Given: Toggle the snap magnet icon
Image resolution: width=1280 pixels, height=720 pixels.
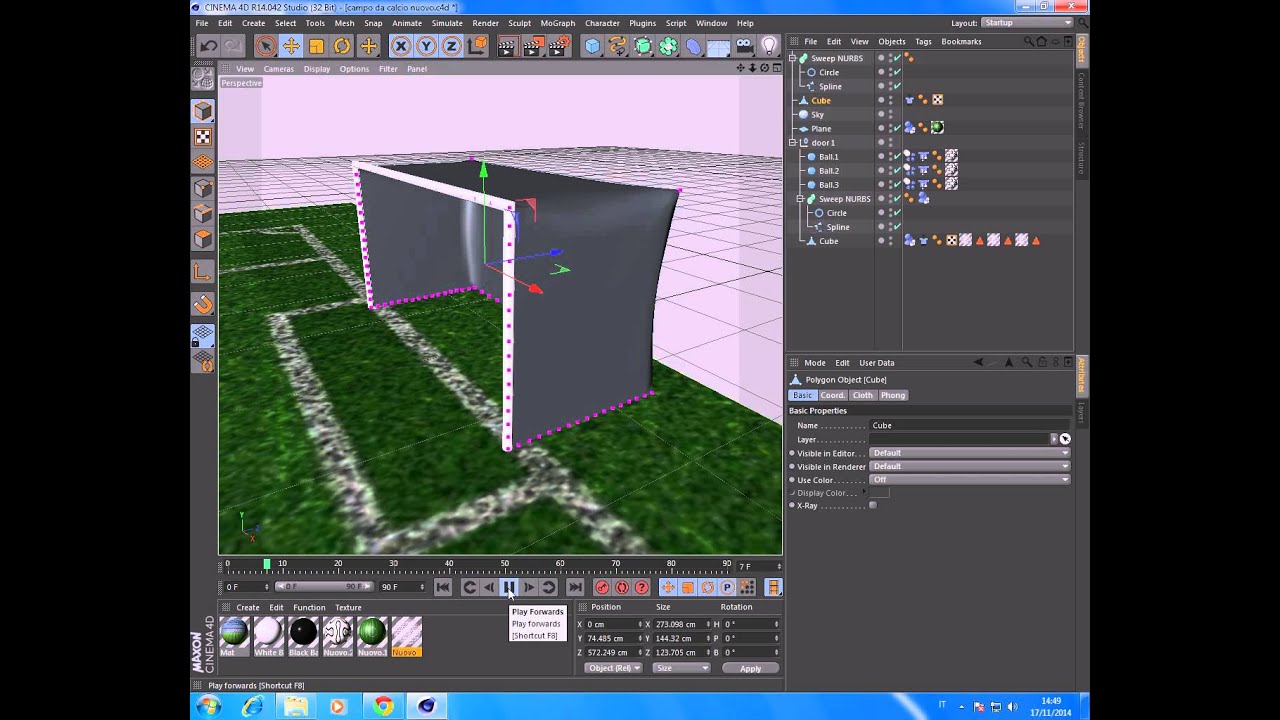Looking at the screenshot, I should (x=203, y=304).
